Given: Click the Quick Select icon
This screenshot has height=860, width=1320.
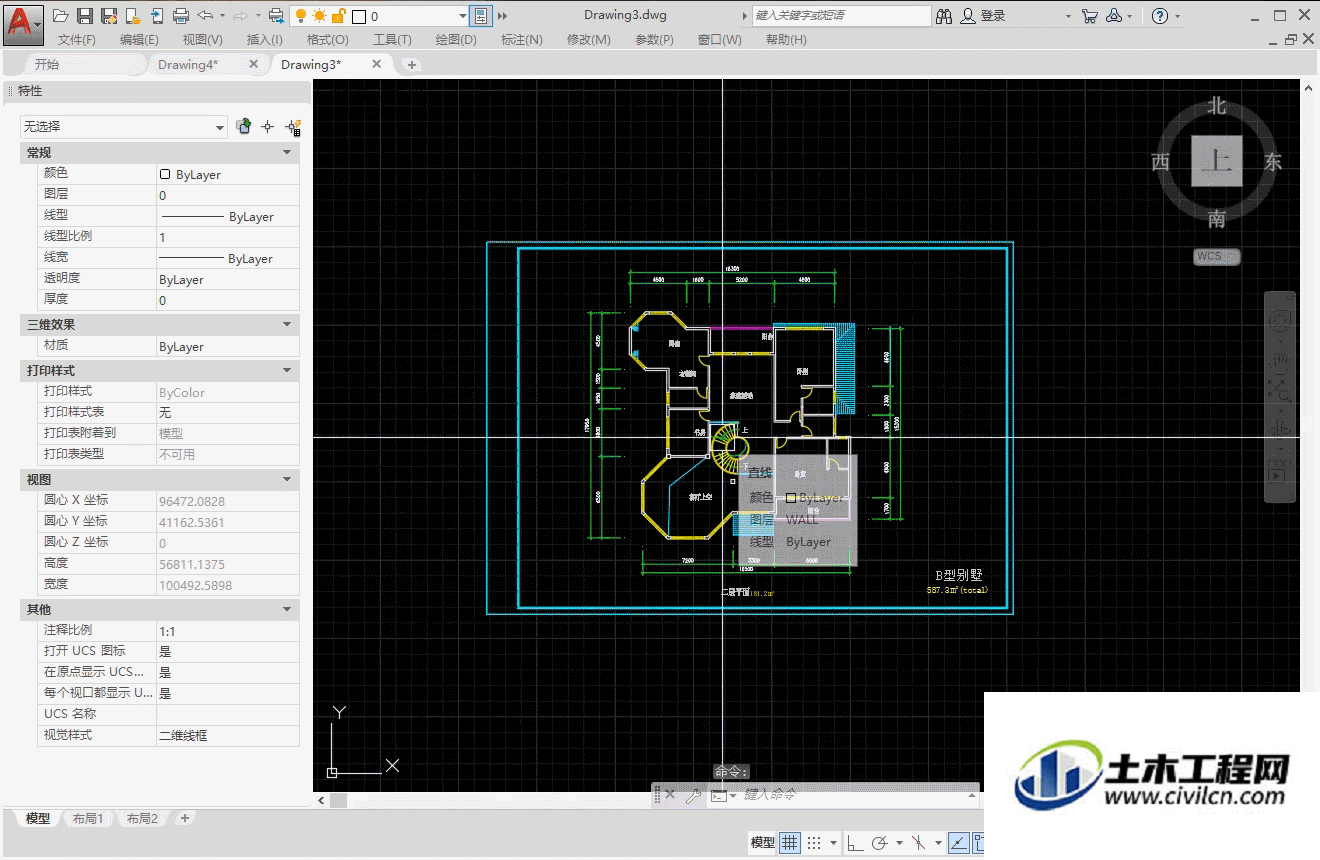Looking at the screenshot, I should [x=293, y=127].
